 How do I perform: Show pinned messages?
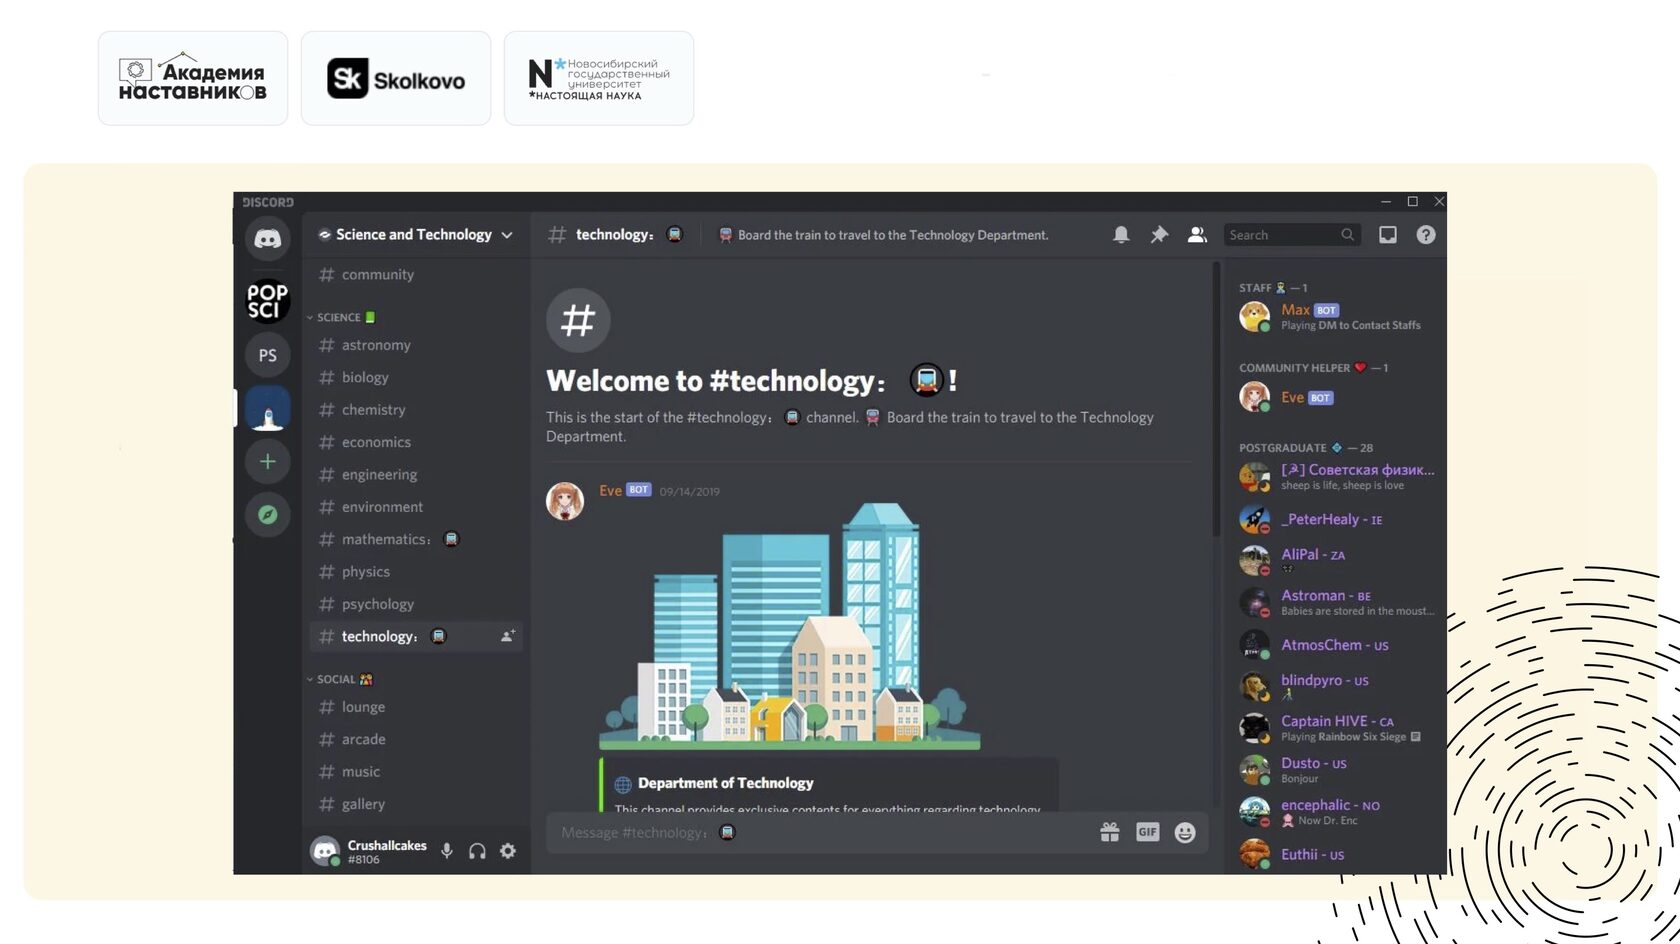(1159, 235)
